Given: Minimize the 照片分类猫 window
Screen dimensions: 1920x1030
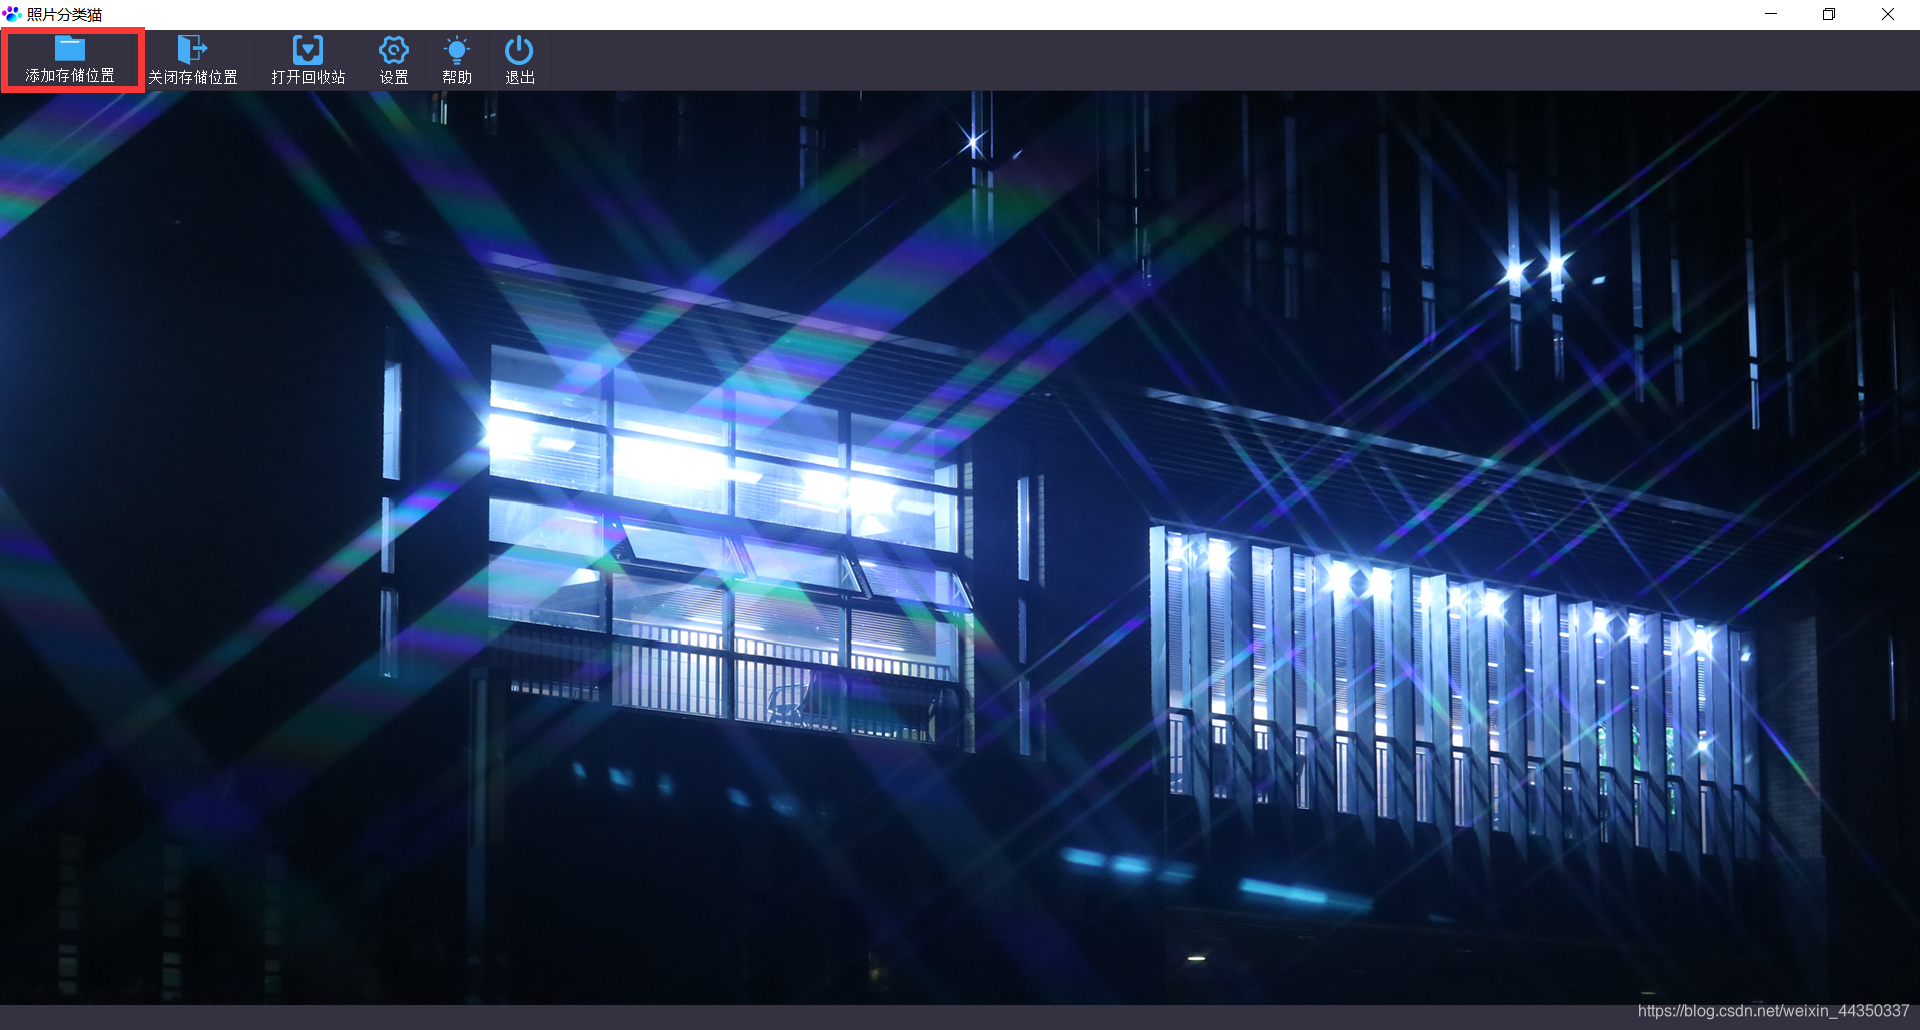Looking at the screenshot, I should pos(1771,14).
